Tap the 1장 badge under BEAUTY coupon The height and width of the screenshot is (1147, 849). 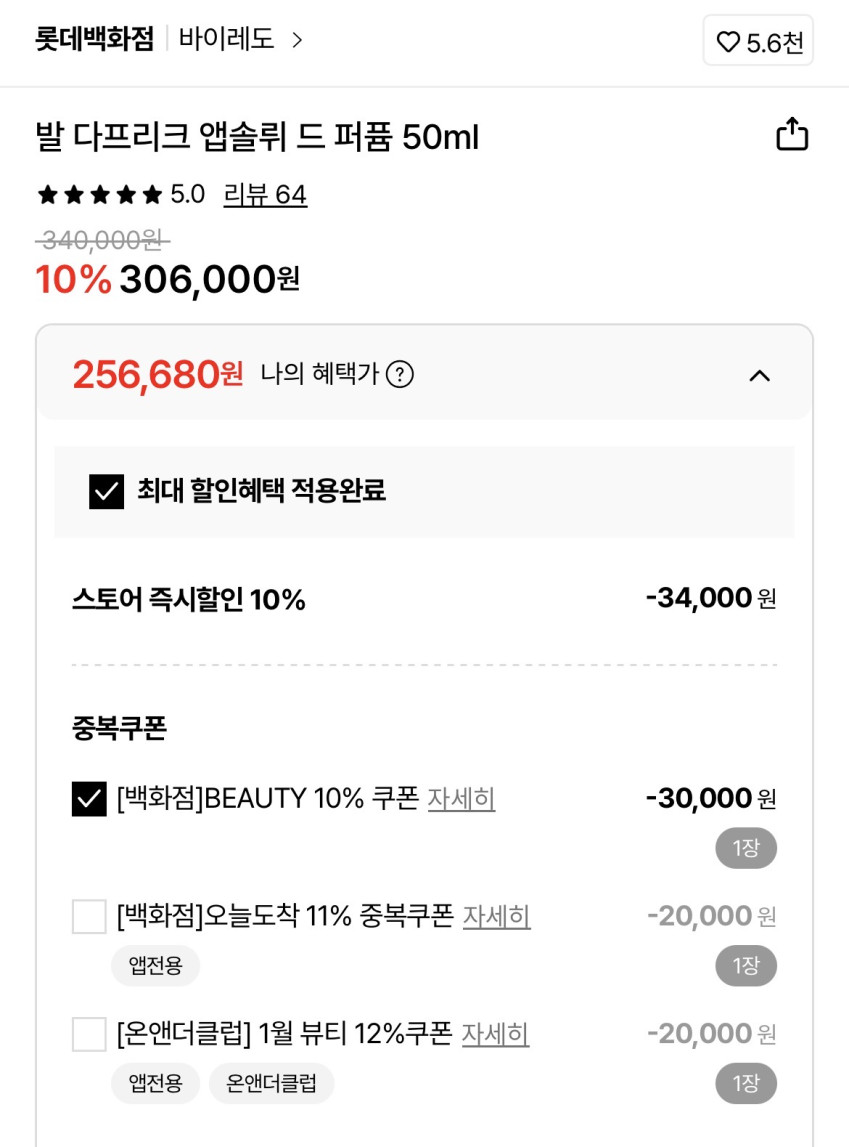click(x=746, y=849)
